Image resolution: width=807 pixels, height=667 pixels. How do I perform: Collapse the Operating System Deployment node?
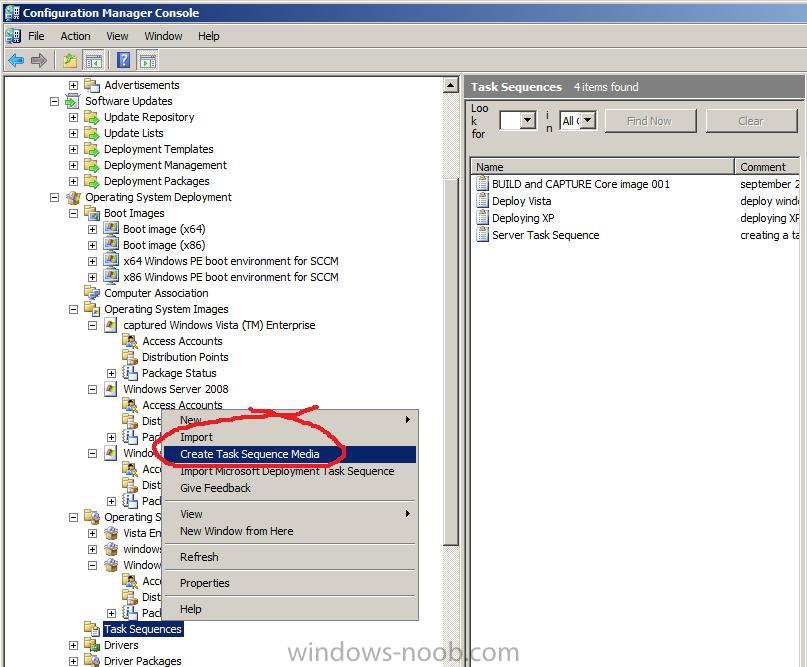click(55, 197)
